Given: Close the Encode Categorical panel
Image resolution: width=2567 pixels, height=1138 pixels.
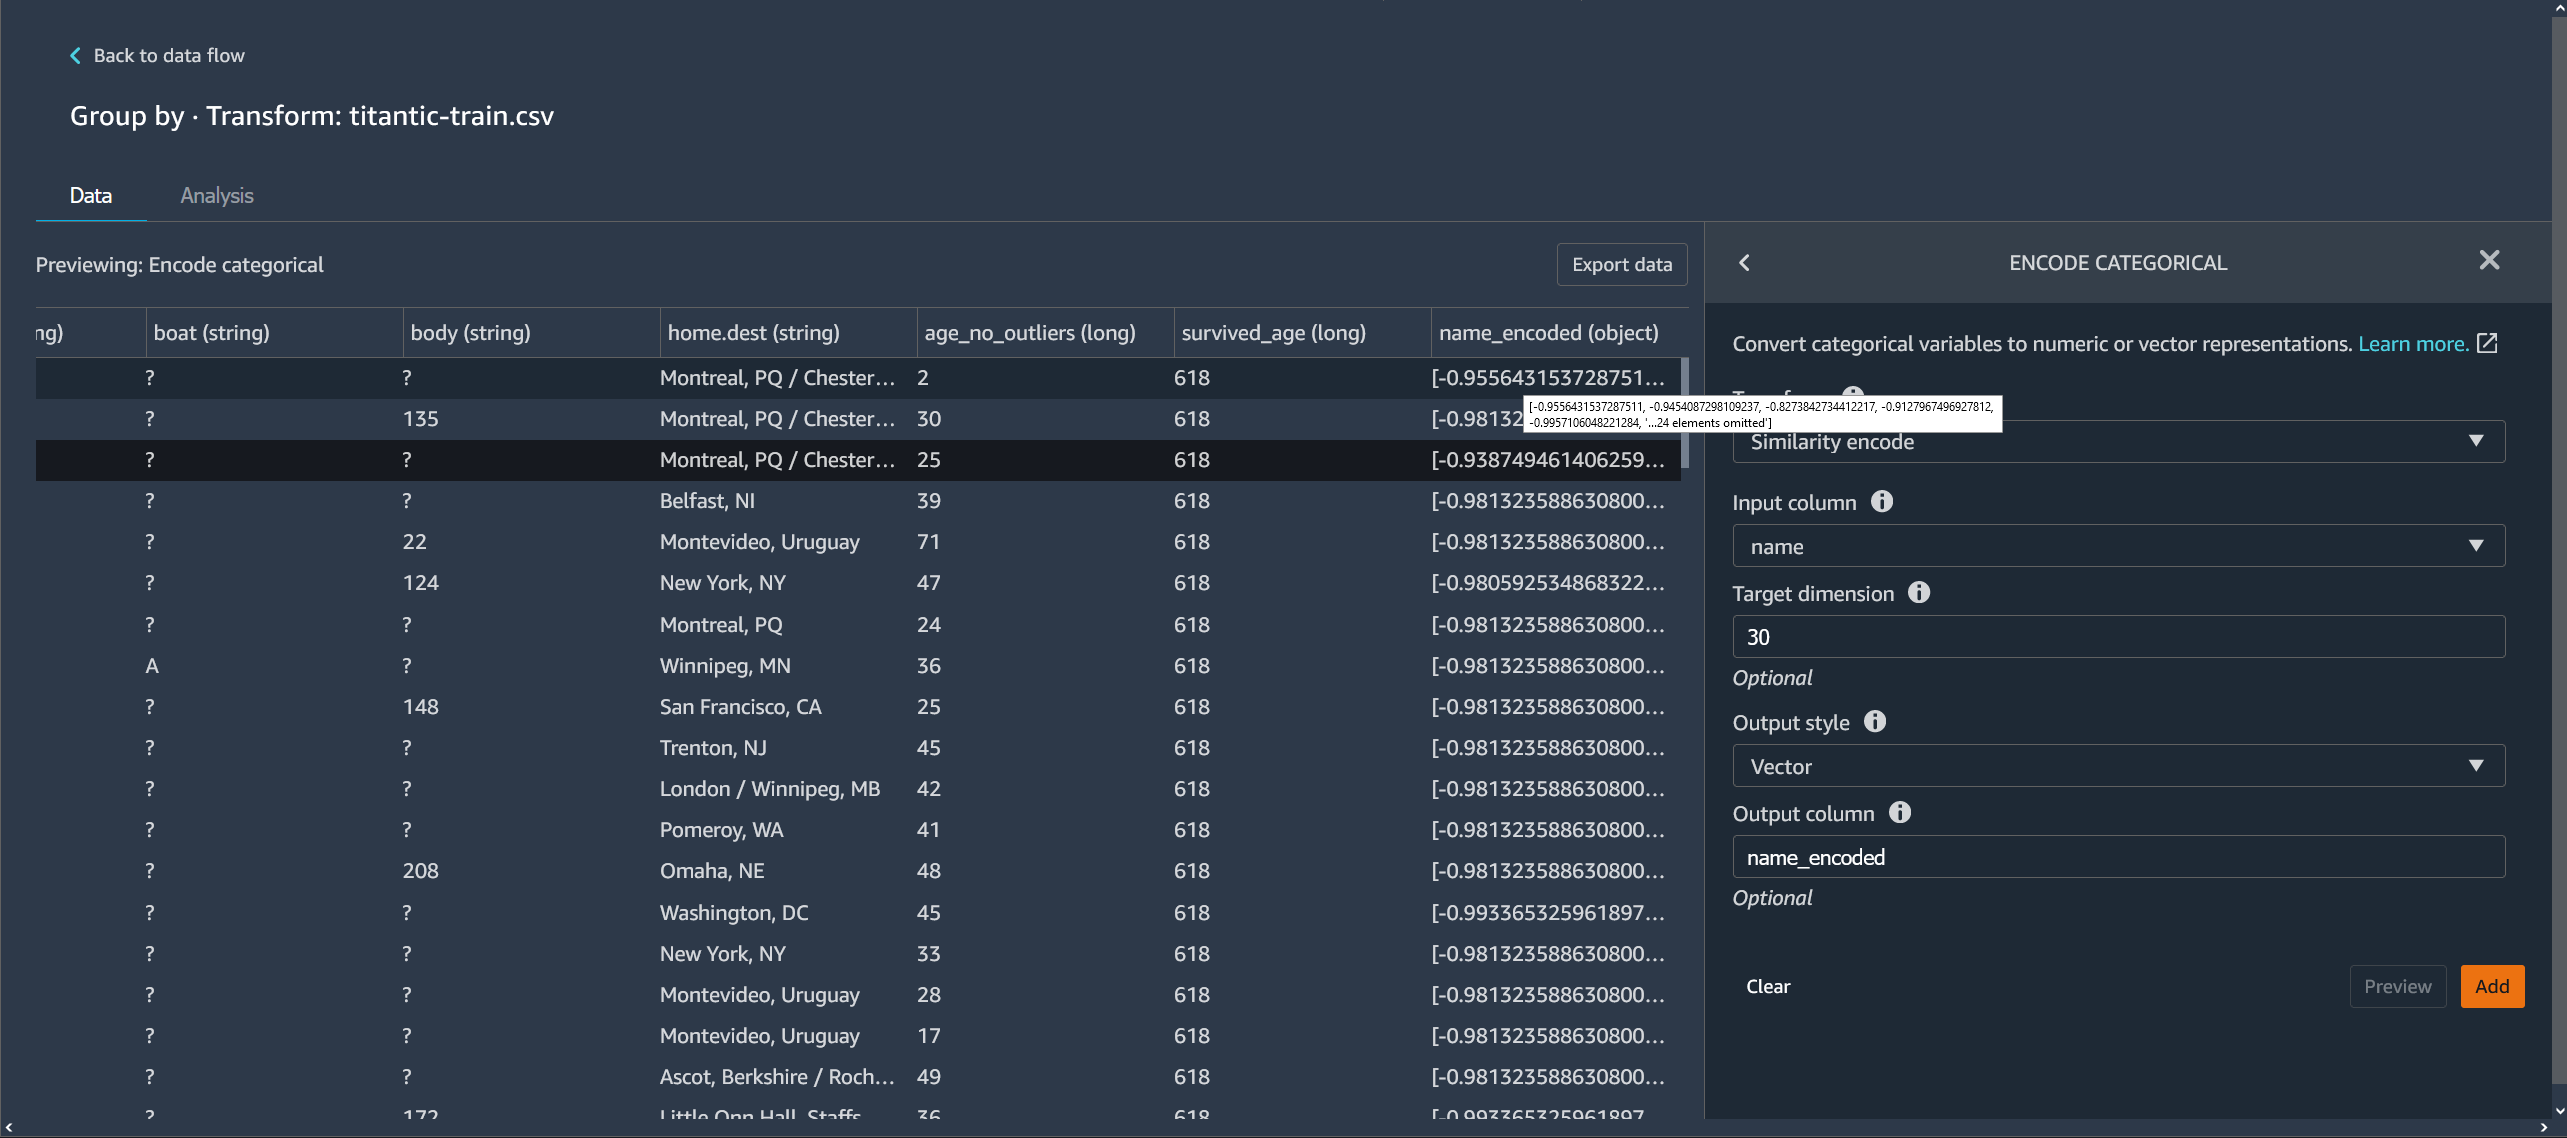Looking at the screenshot, I should (x=2489, y=260).
